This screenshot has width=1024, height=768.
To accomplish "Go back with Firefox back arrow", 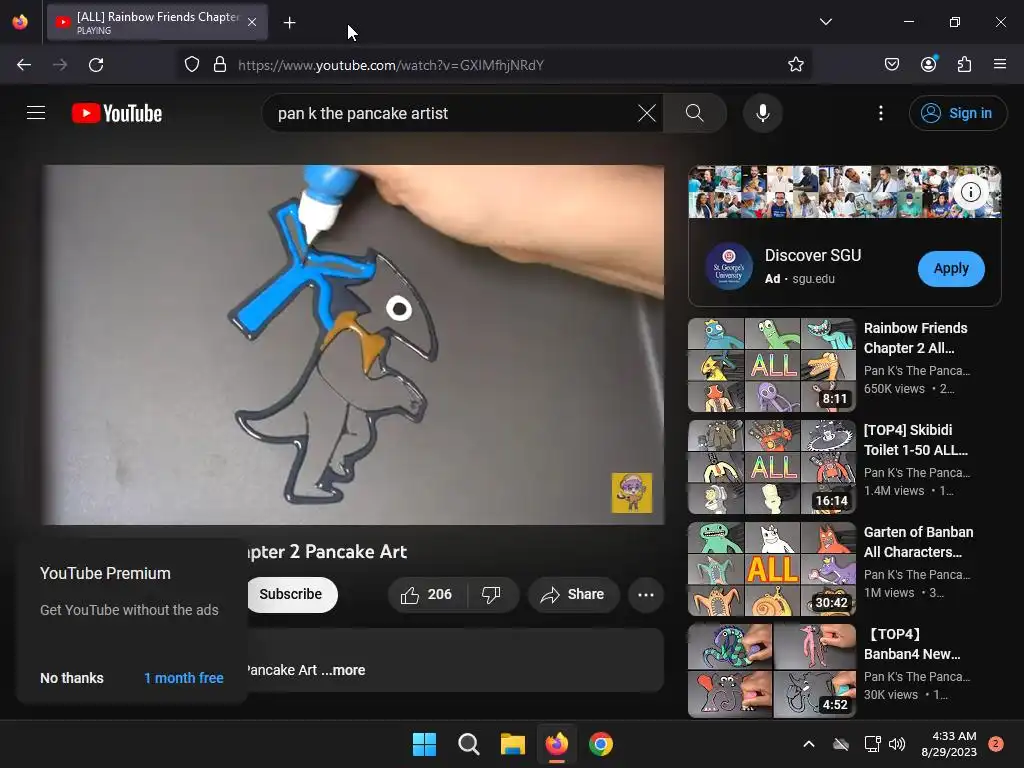I will click(24, 65).
